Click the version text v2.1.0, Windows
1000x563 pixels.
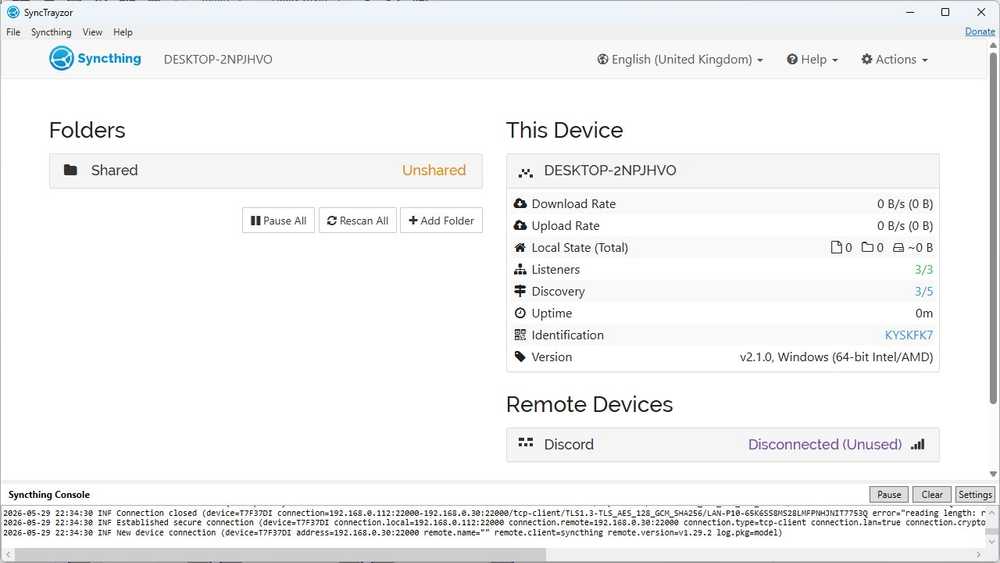836,356
